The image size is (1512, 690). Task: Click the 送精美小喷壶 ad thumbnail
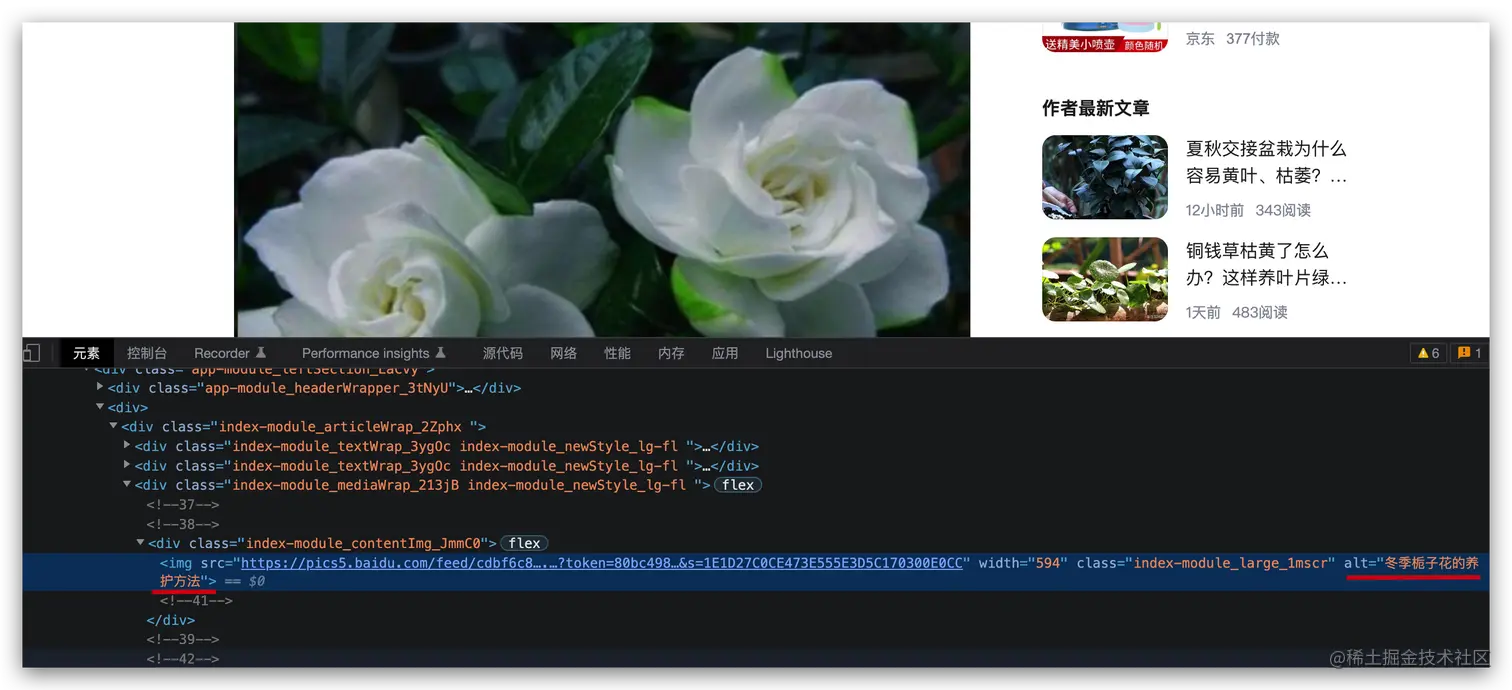1105,37
